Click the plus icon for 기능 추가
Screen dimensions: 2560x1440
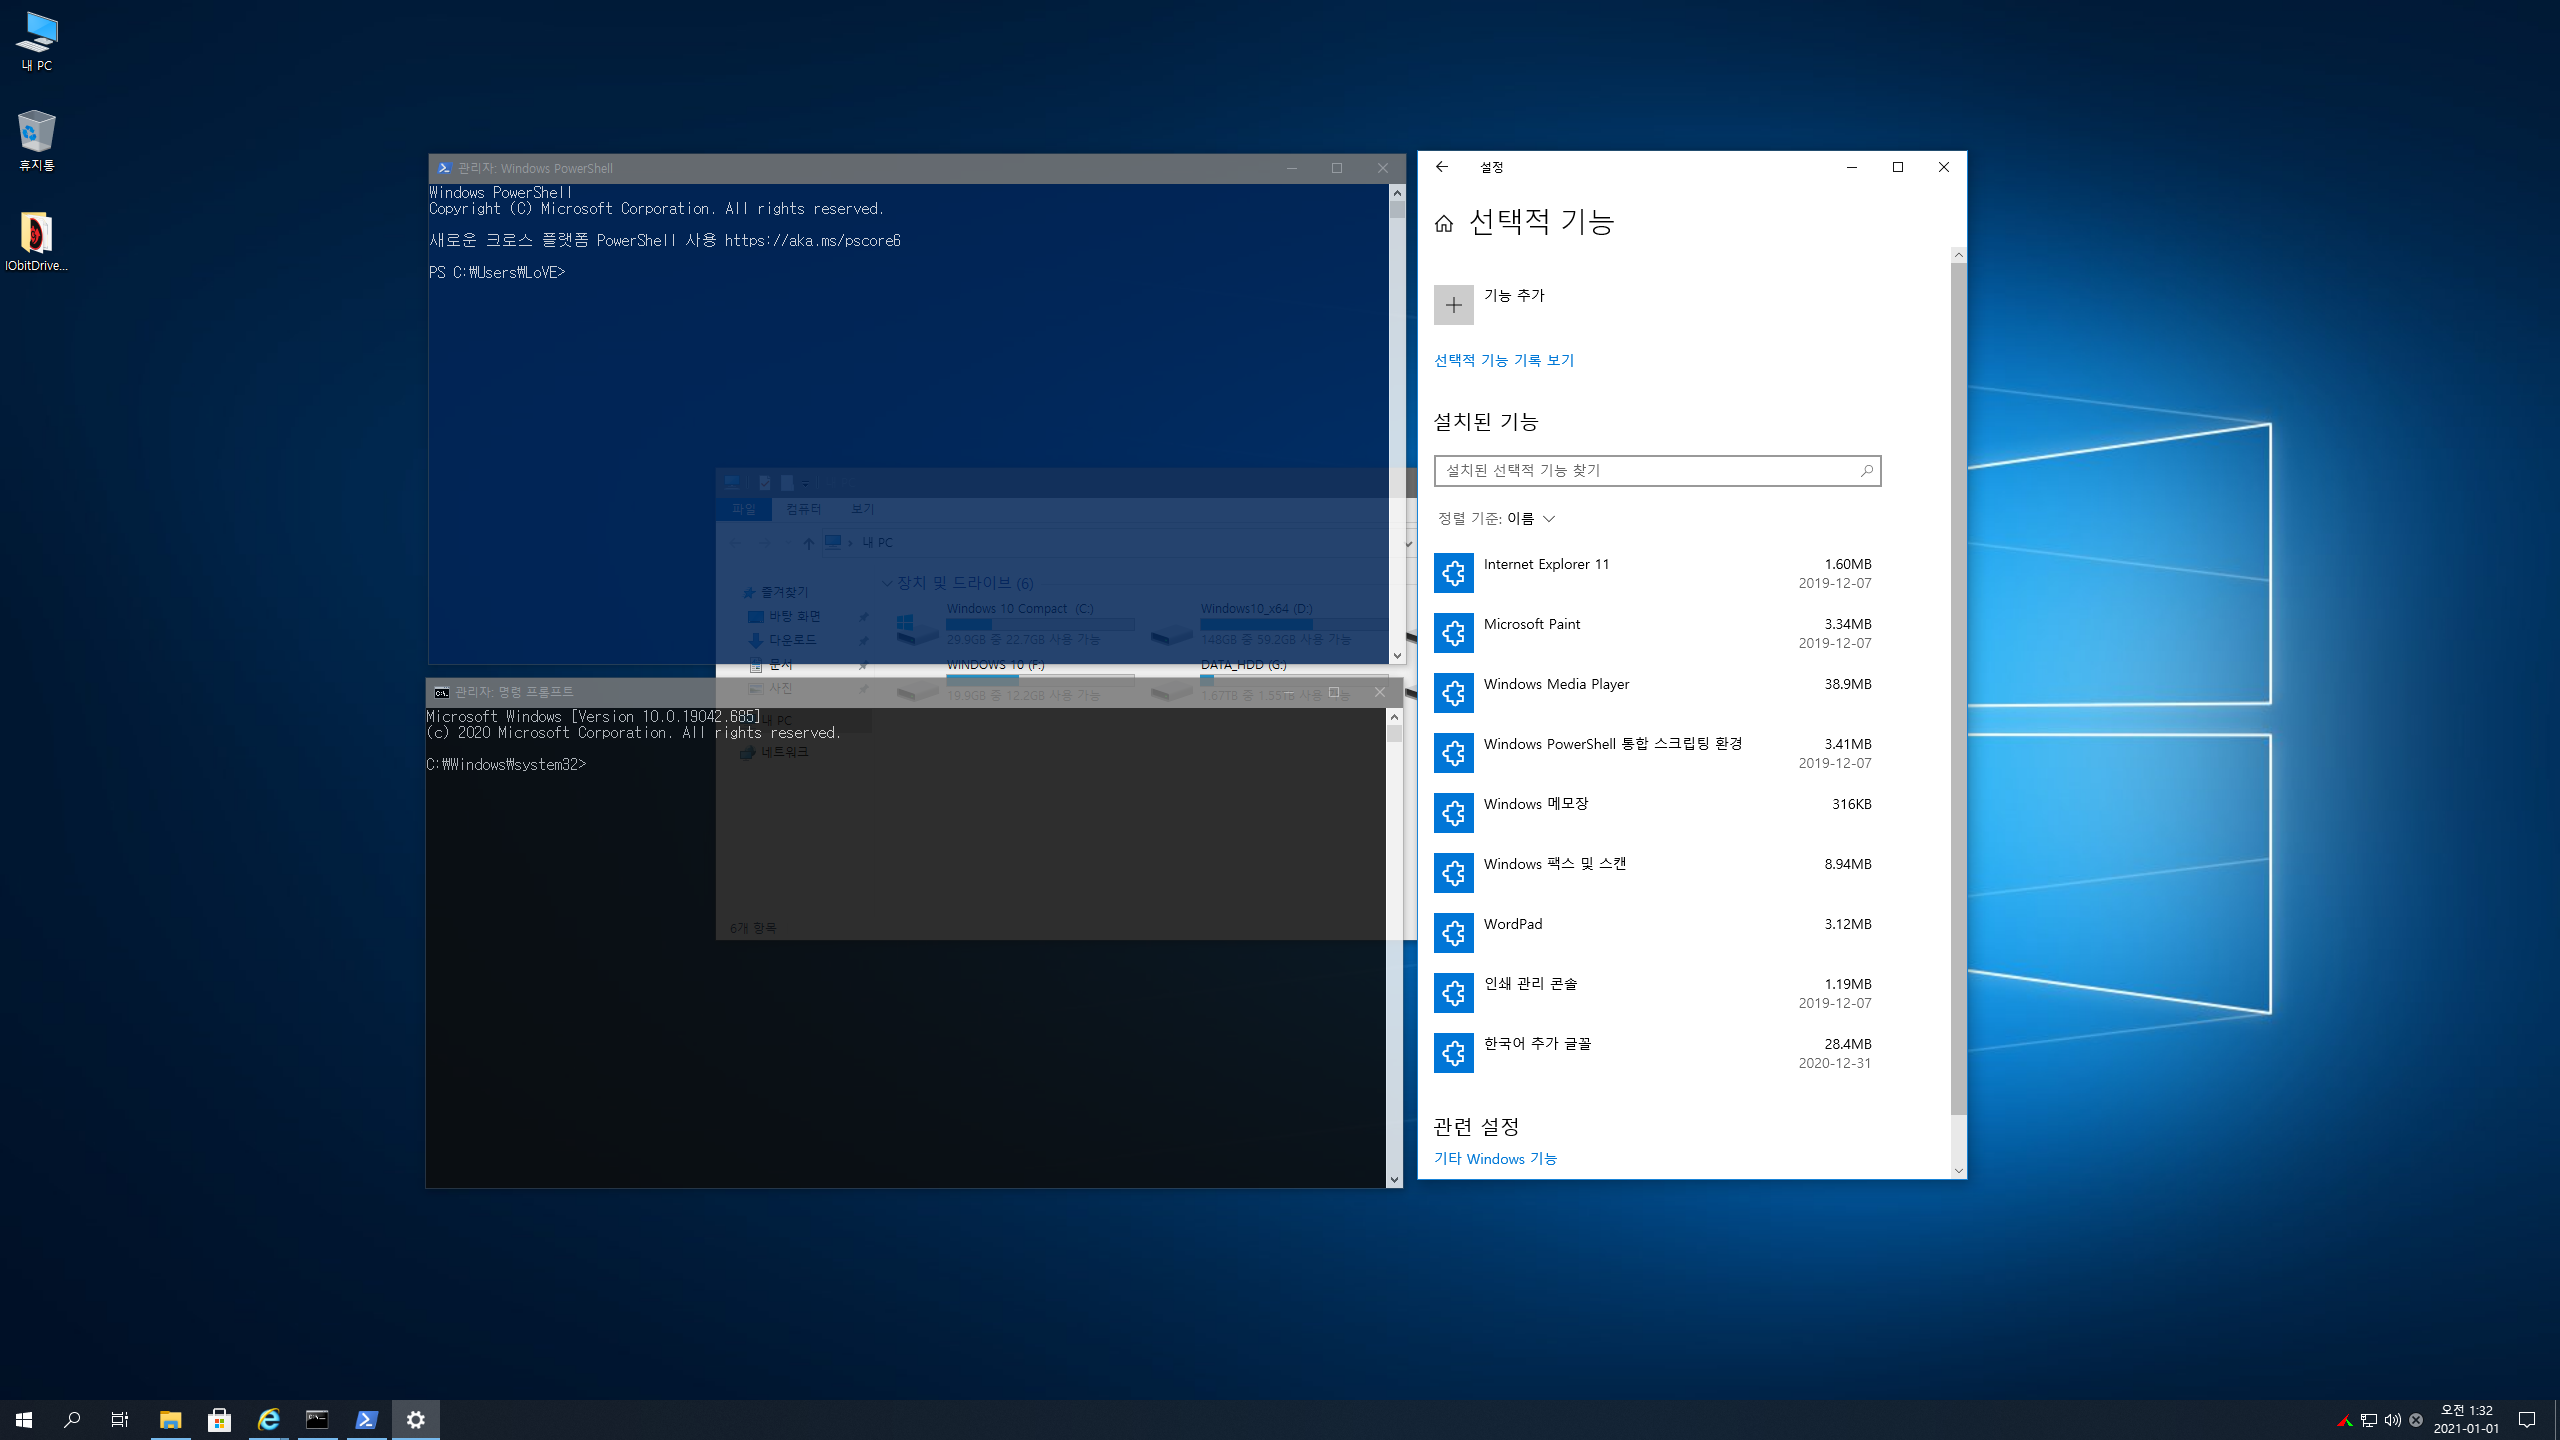[1453, 305]
